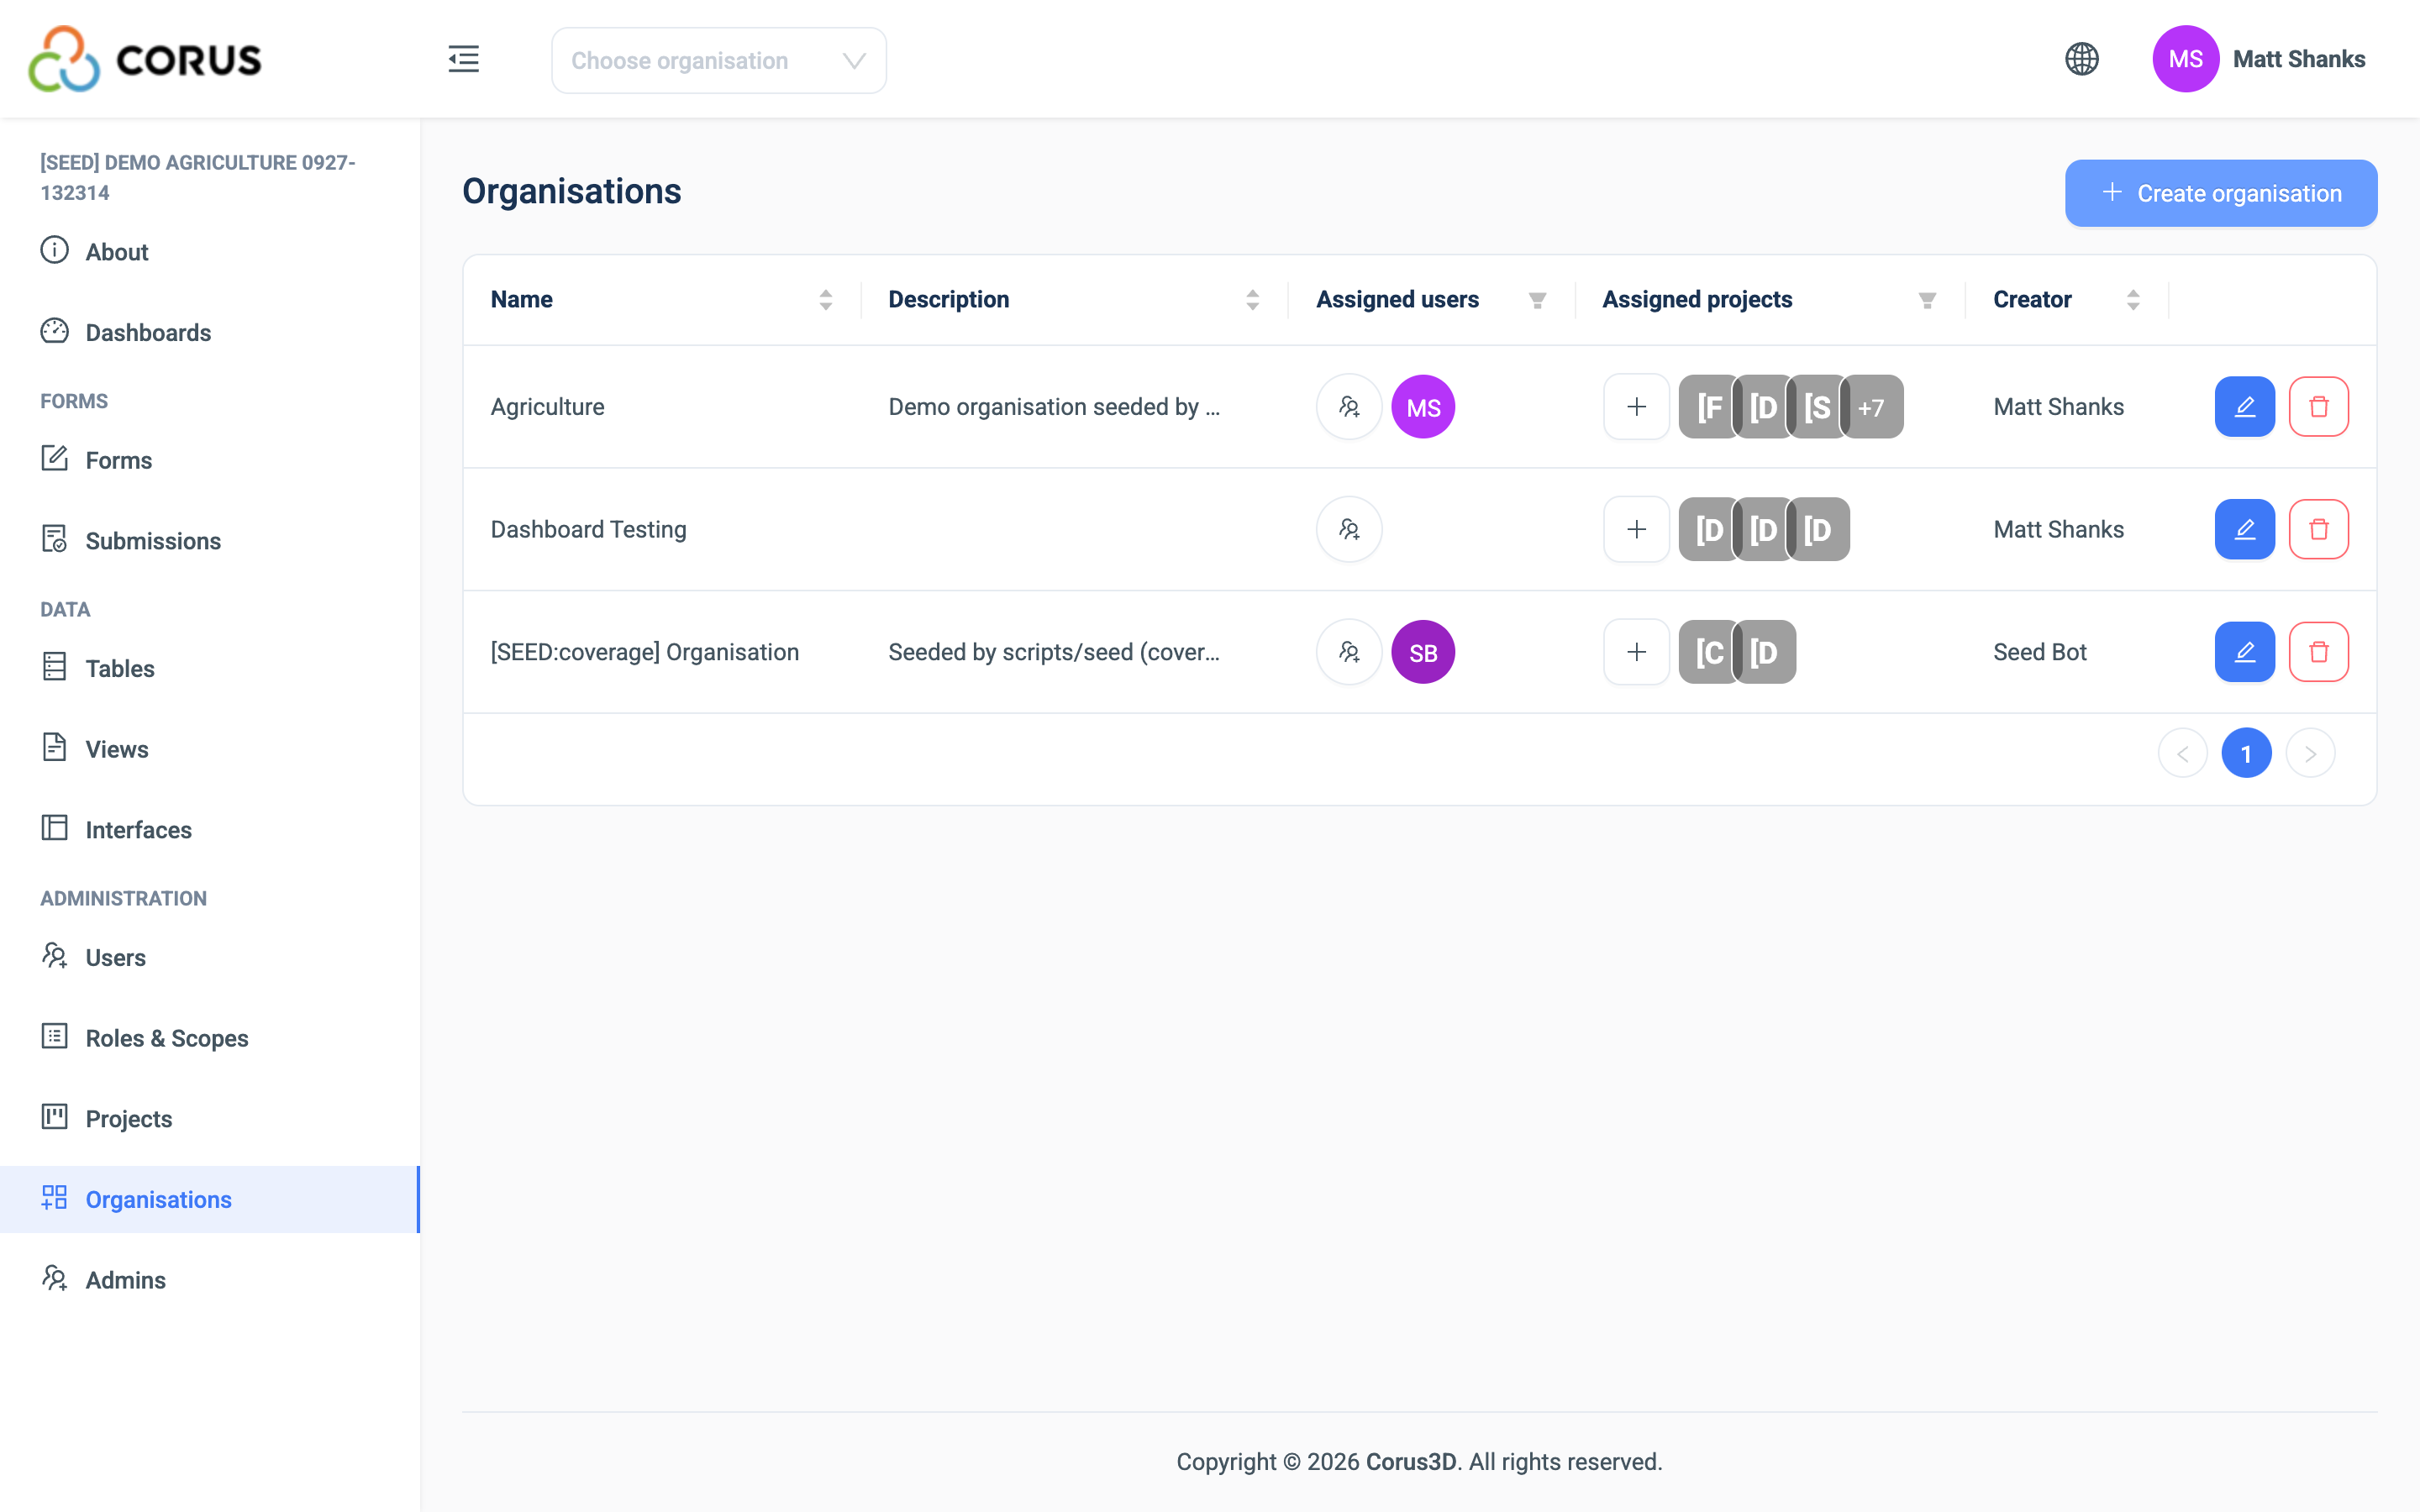This screenshot has height=1512, width=2420.
Task: Edit the Dashboard Testing organisation
Action: [x=2244, y=529]
